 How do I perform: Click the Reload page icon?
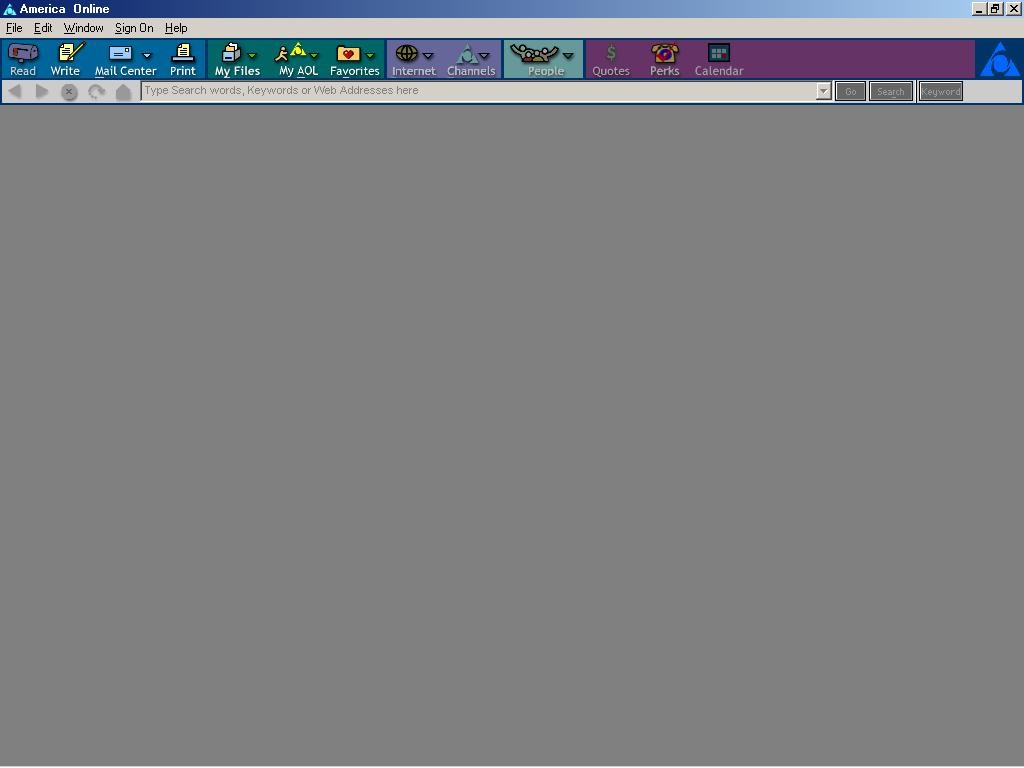(96, 92)
